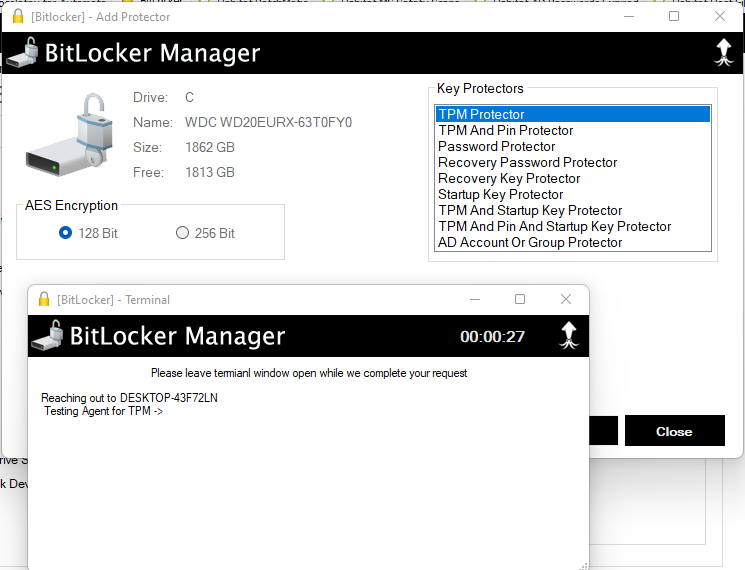This screenshot has height=570, width=745.
Task: Select TPM And Startup Key Protector
Action: coord(573,210)
